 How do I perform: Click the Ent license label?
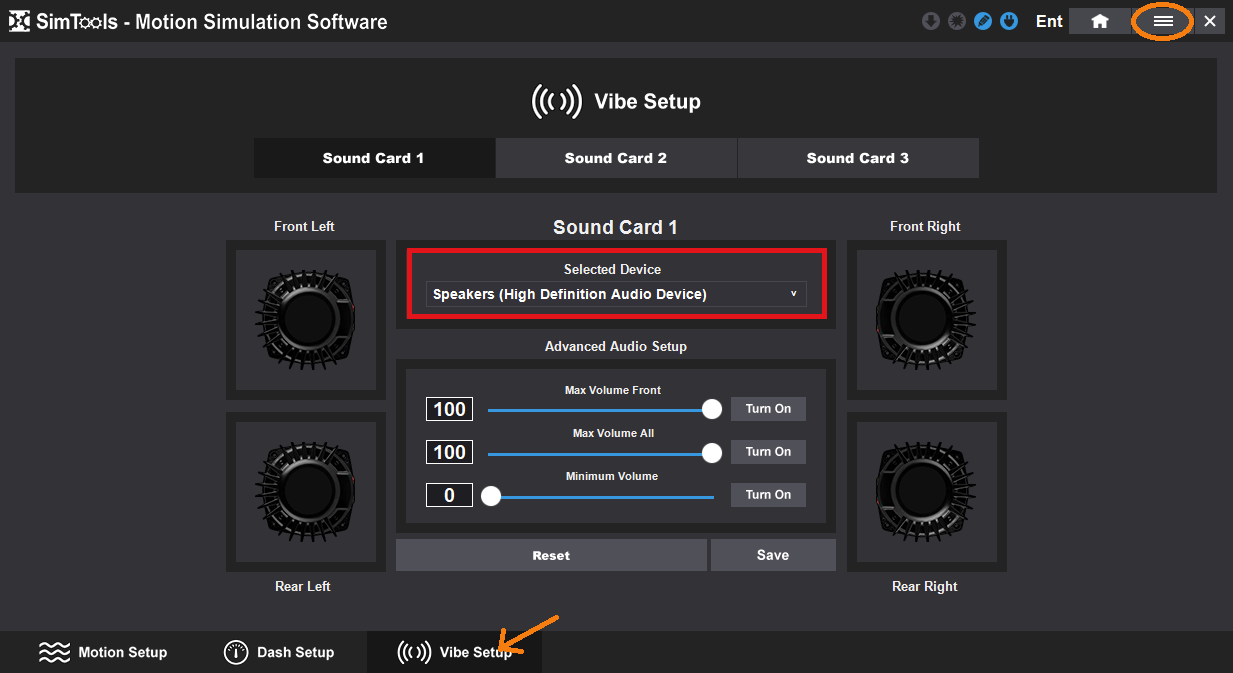coord(1049,21)
